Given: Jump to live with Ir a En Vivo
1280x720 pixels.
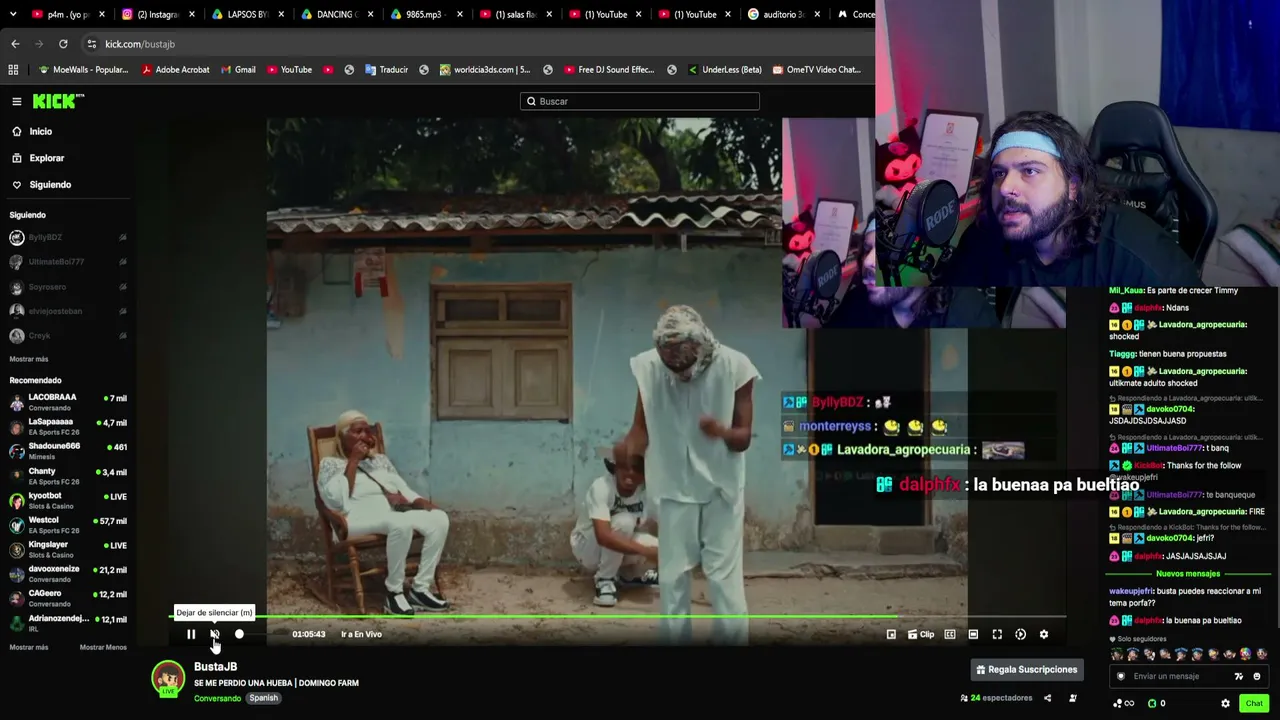Looking at the screenshot, I should click(361, 634).
